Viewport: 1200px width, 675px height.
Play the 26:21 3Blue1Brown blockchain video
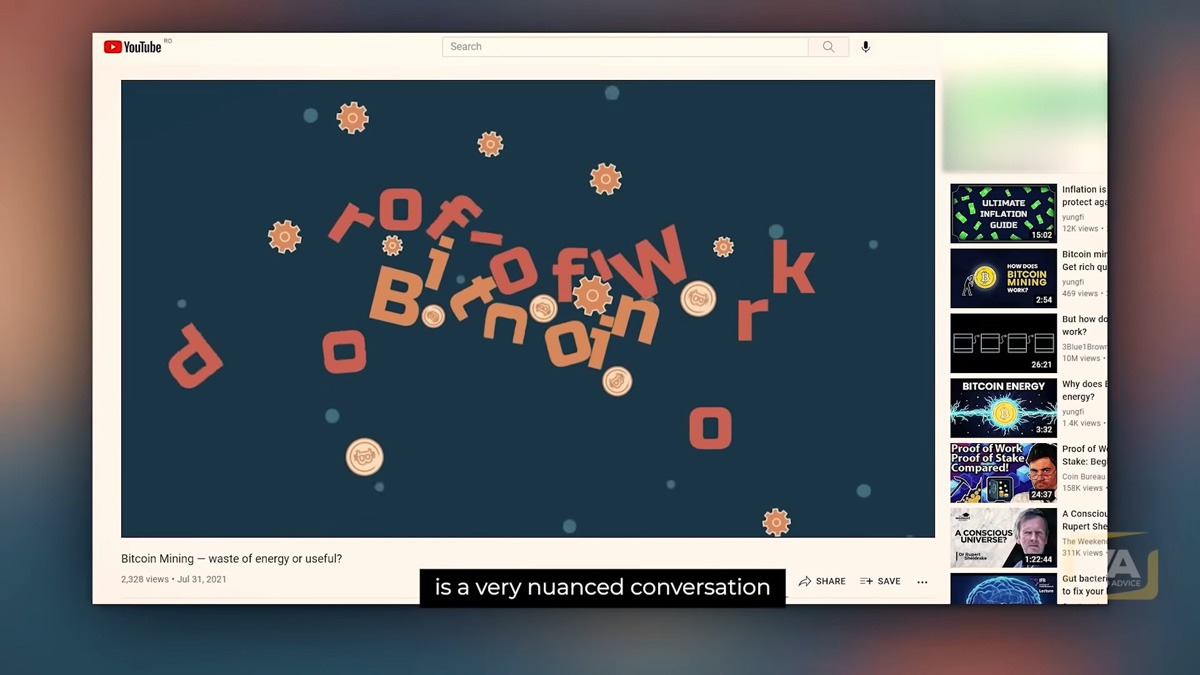point(1003,343)
